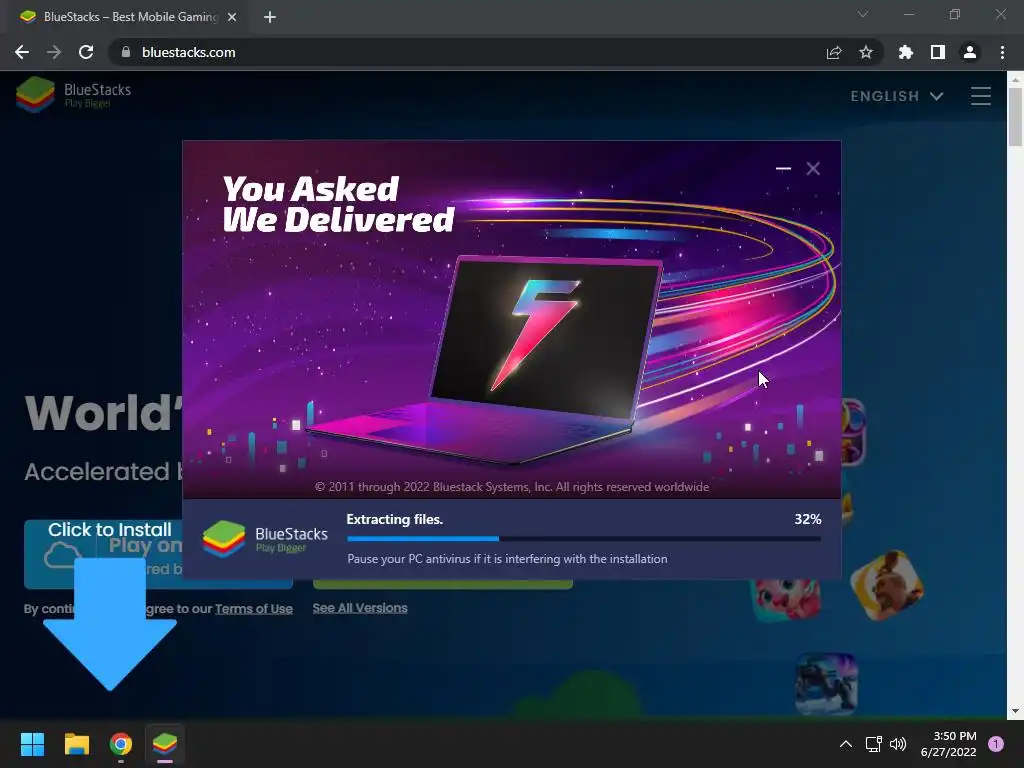Close the BlueStacks installer window
This screenshot has width=1024, height=768.
click(x=813, y=168)
